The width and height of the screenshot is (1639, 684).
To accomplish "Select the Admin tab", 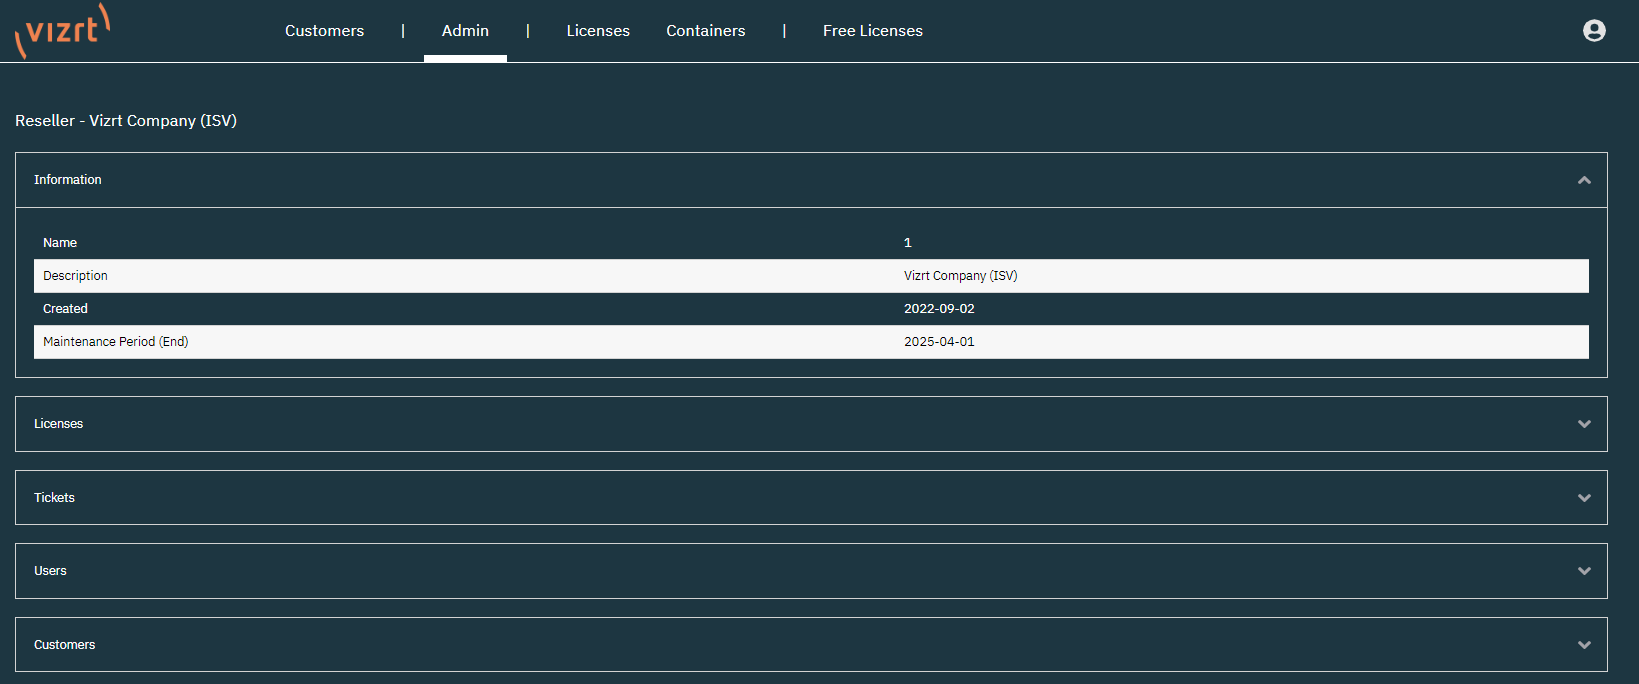I will coord(465,31).
